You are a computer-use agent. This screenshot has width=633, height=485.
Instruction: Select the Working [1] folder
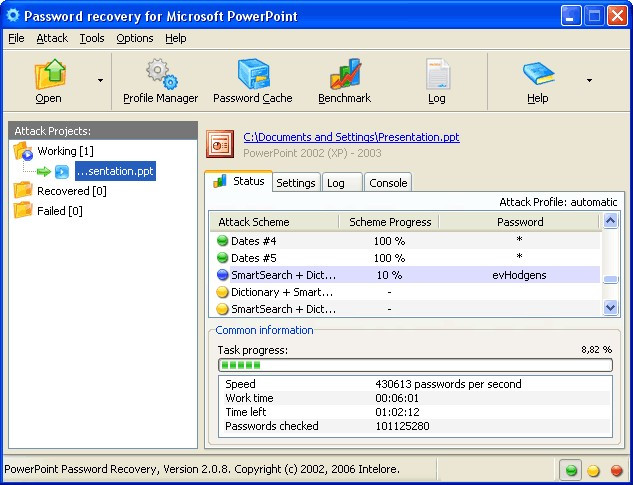point(65,151)
